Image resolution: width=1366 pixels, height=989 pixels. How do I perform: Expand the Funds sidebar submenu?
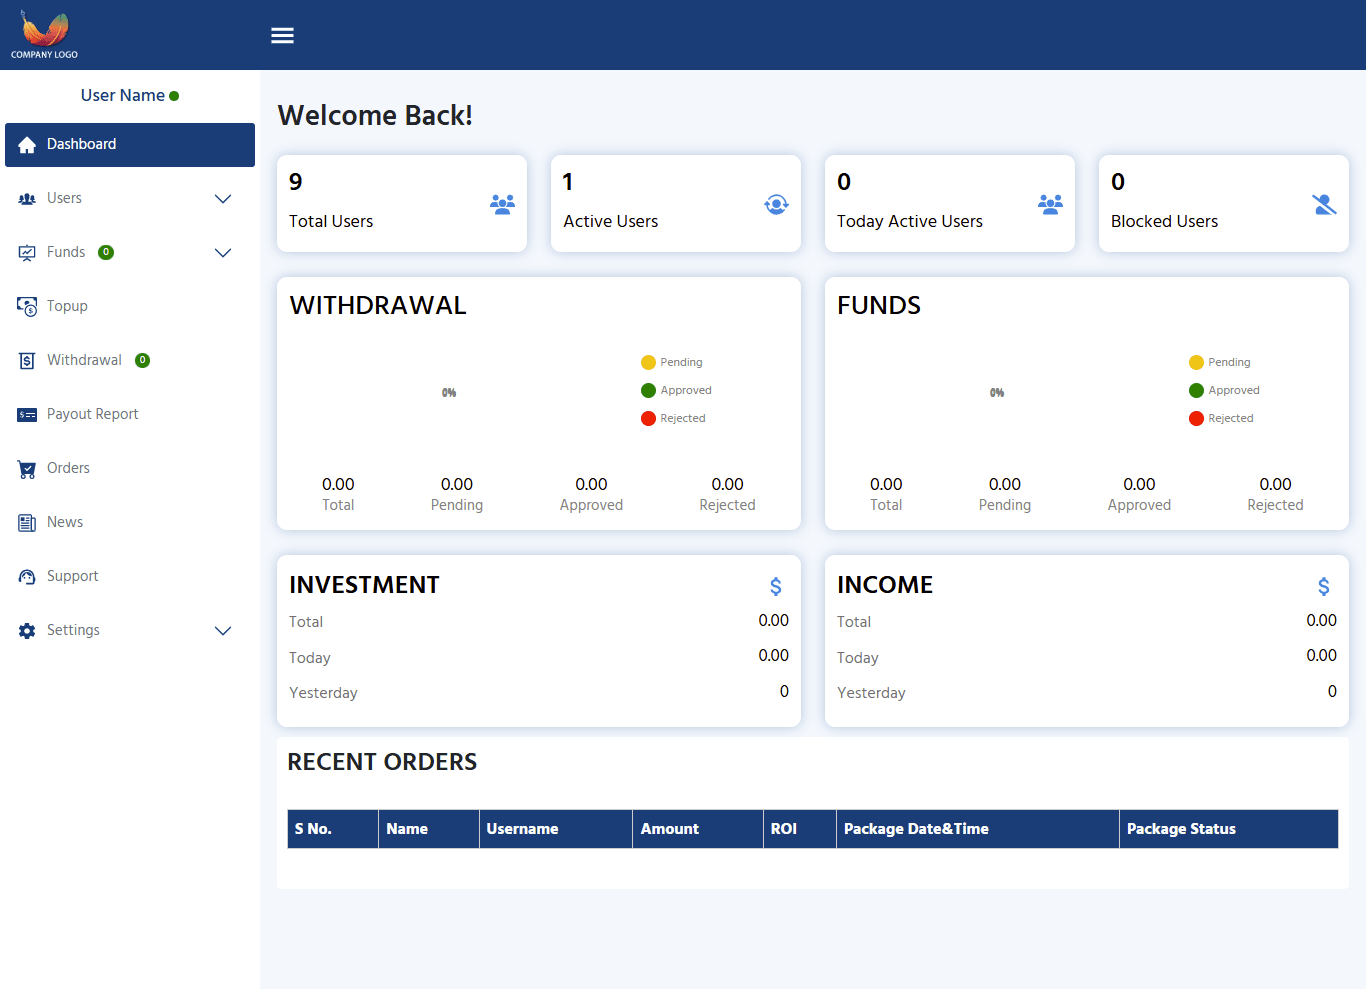[x=223, y=253]
